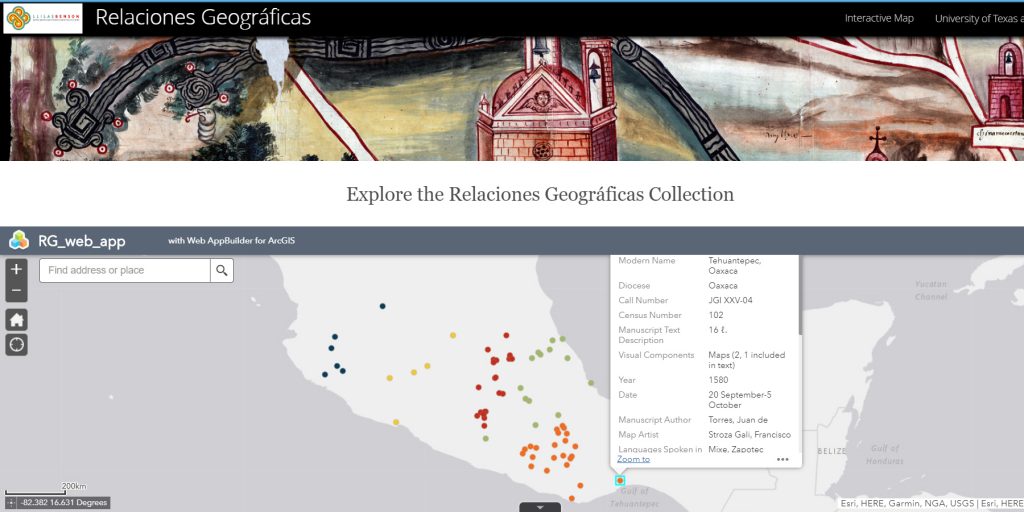Image resolution: width=1024 pixels, height=512 pixels.
Task: Return map to default home extent
Action: point(16,320)
